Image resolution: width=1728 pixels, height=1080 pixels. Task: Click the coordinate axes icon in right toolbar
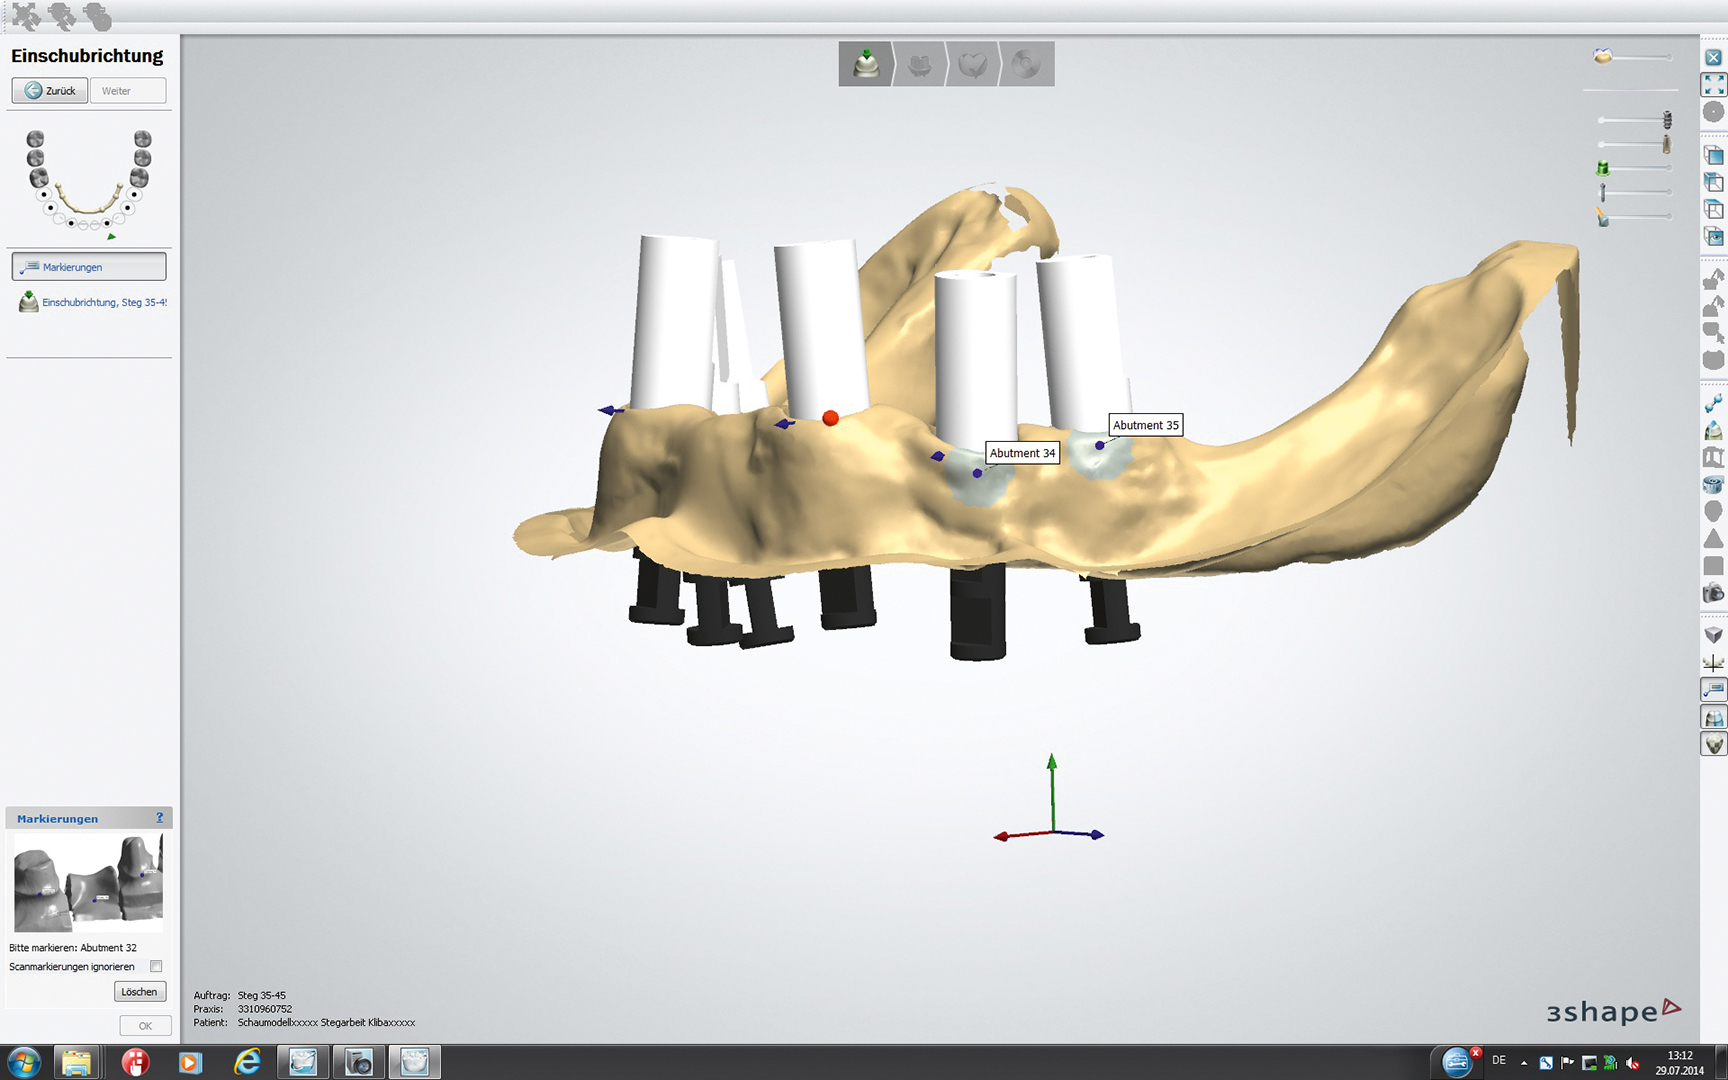point(1713,663)
